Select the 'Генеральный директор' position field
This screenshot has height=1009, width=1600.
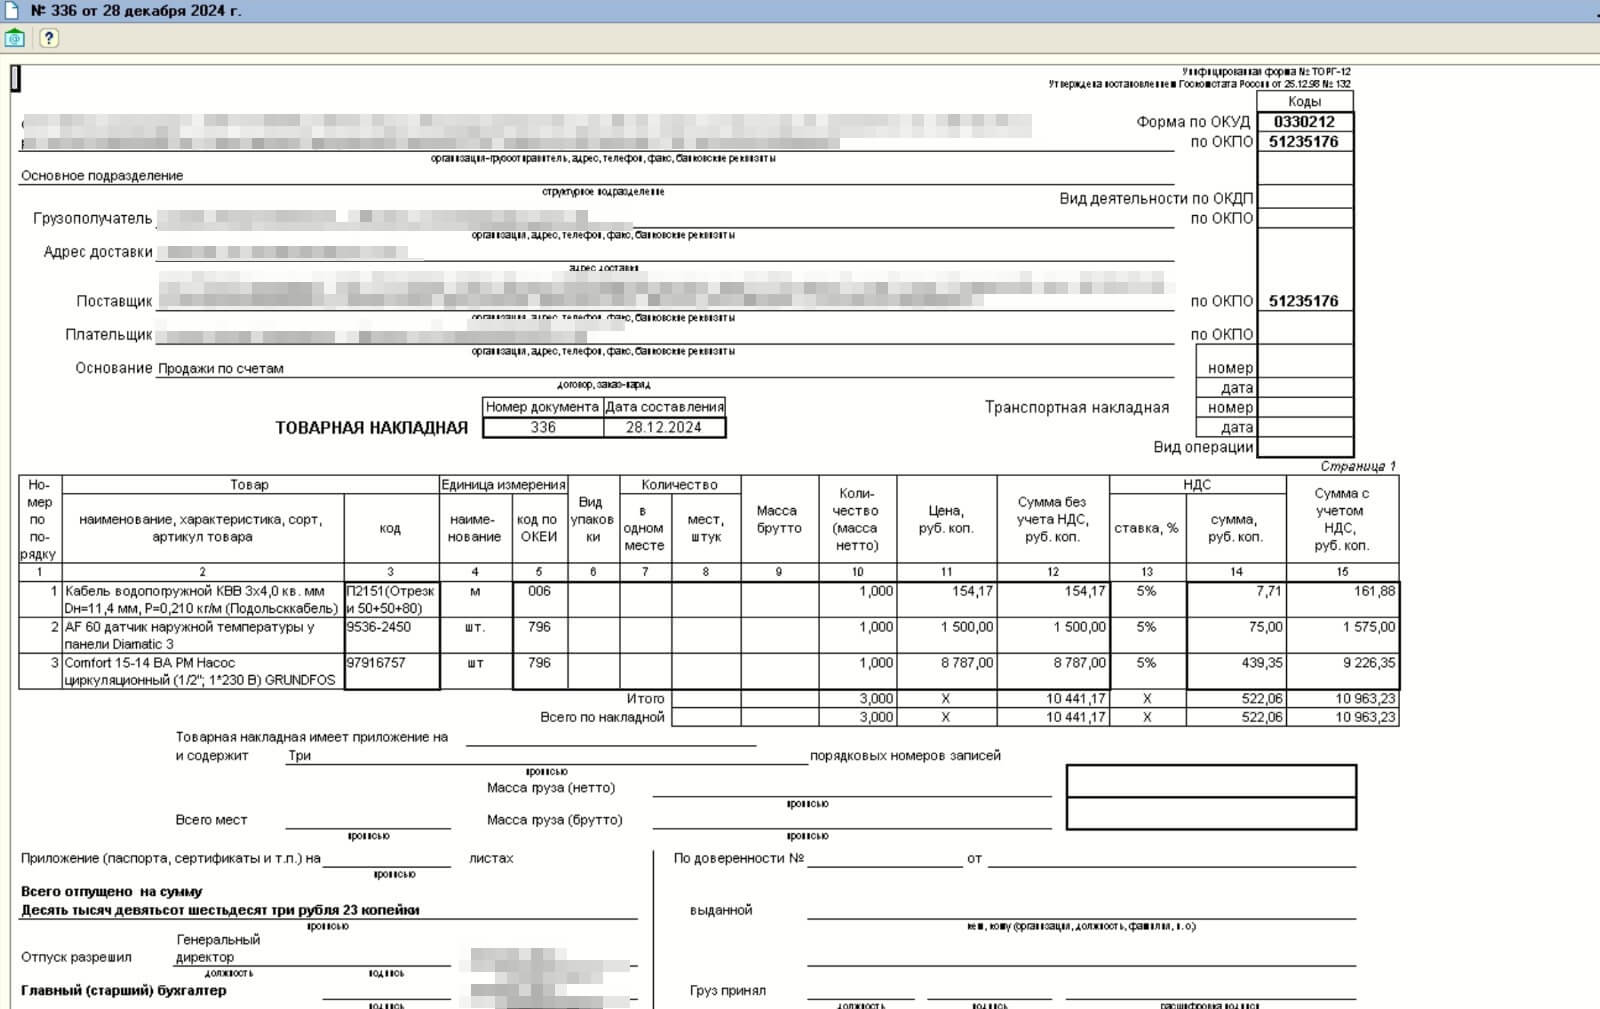218,948
